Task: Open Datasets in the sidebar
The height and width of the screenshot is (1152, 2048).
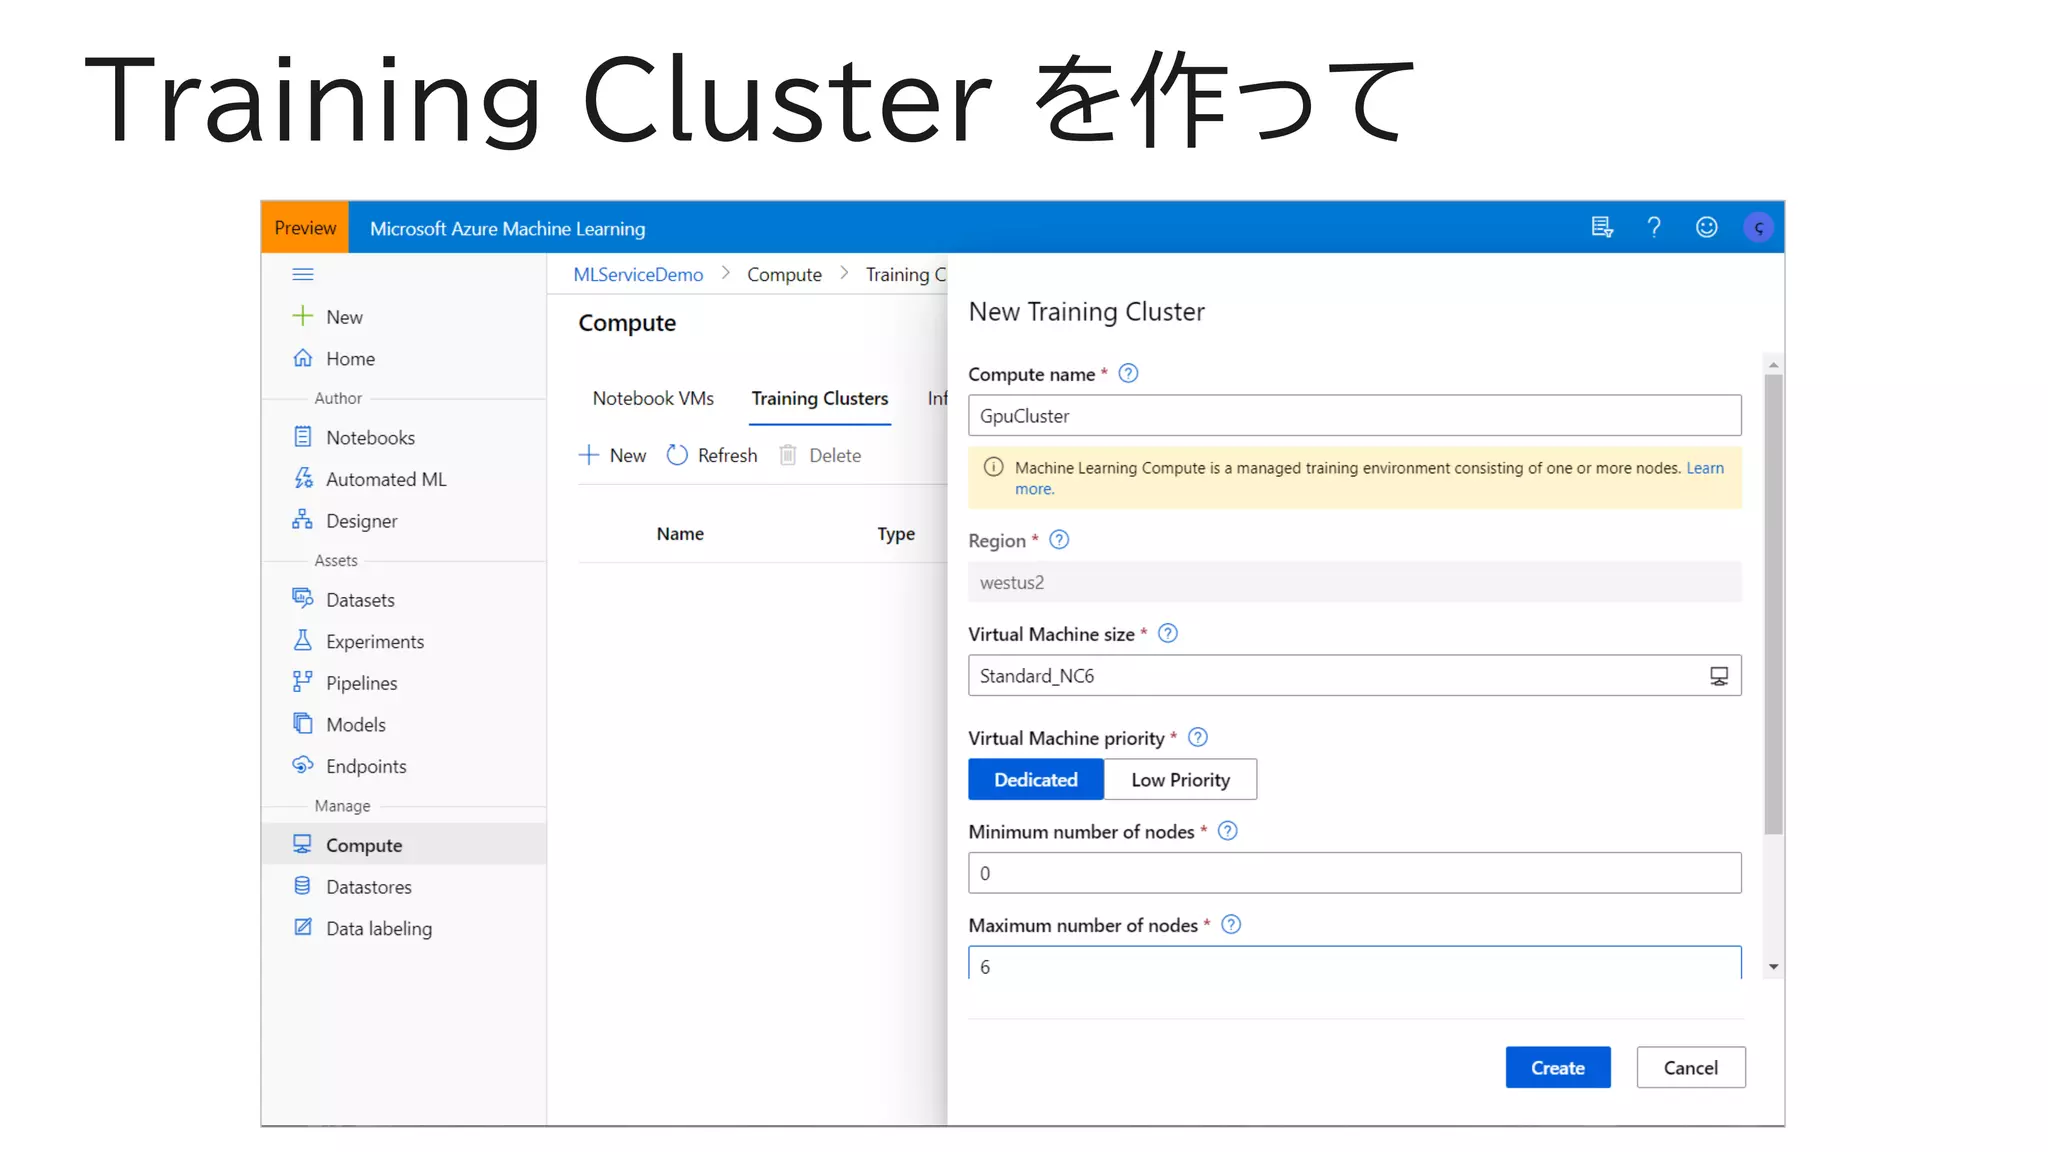Action: tap(360, 600)
